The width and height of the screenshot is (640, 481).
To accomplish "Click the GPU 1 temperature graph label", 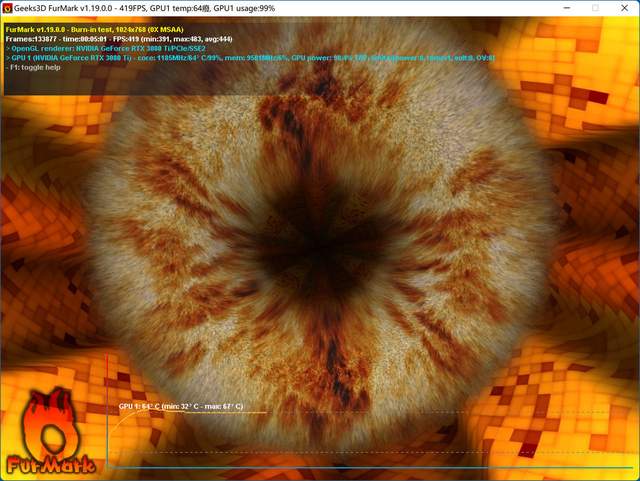I will [x=181, y=406].
